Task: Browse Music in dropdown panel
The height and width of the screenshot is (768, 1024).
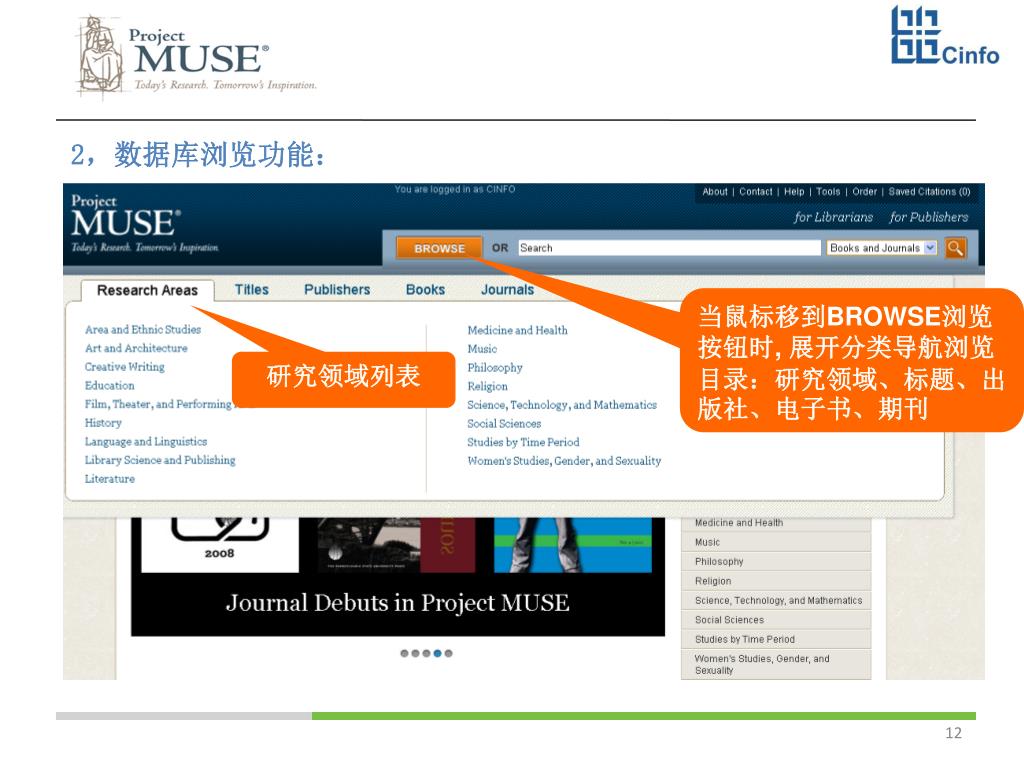Action: point(482,349)
